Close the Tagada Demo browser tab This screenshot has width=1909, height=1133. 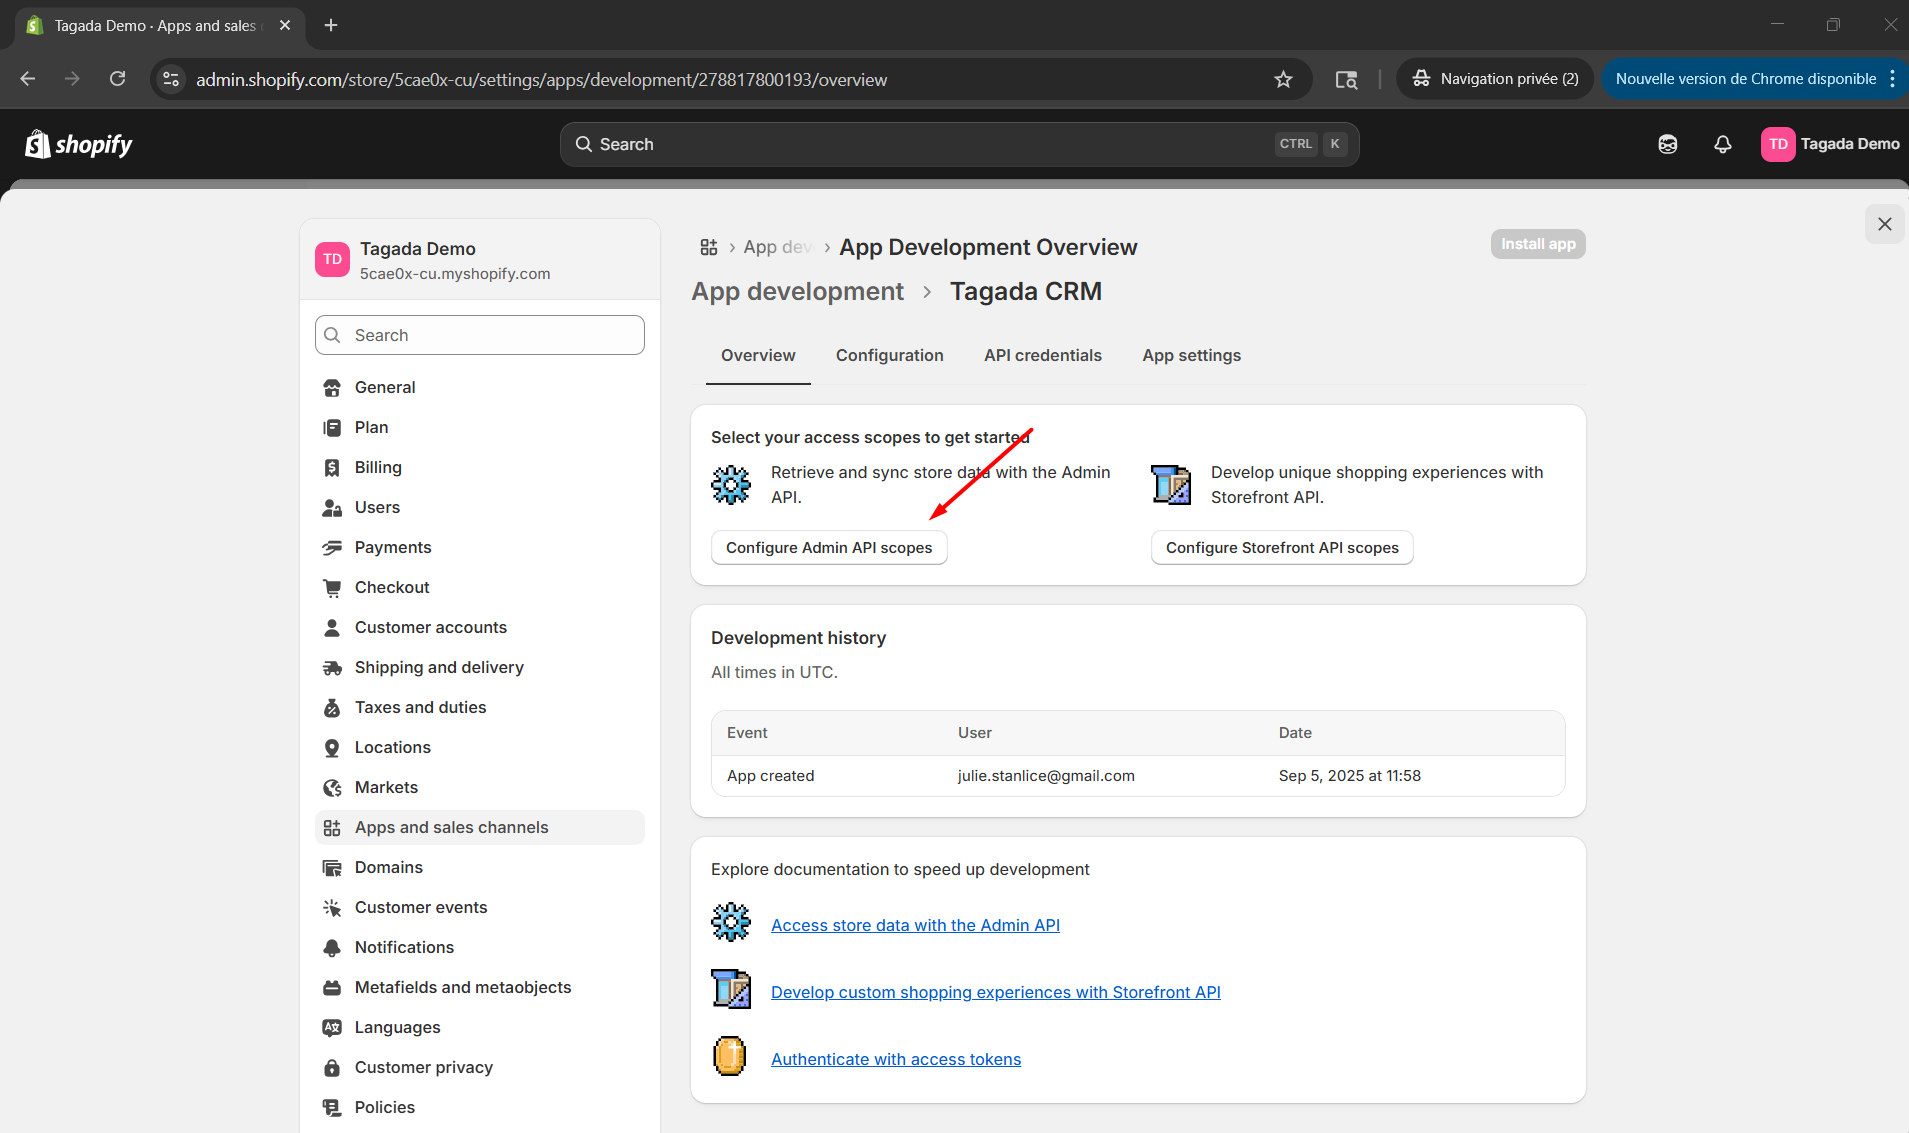coord(285,25)
